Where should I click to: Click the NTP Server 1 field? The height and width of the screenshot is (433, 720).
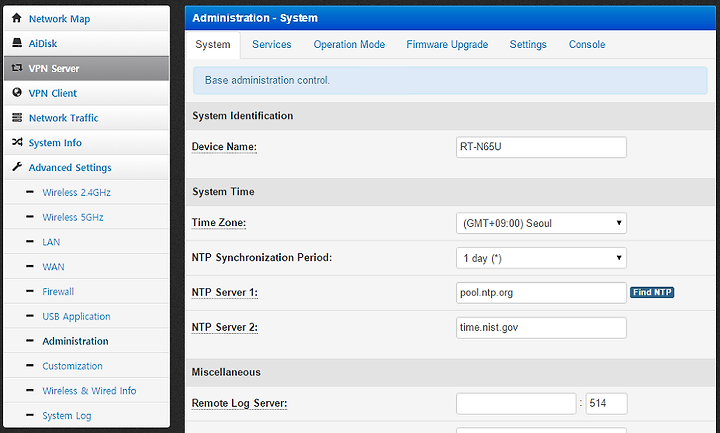point(541,292)
